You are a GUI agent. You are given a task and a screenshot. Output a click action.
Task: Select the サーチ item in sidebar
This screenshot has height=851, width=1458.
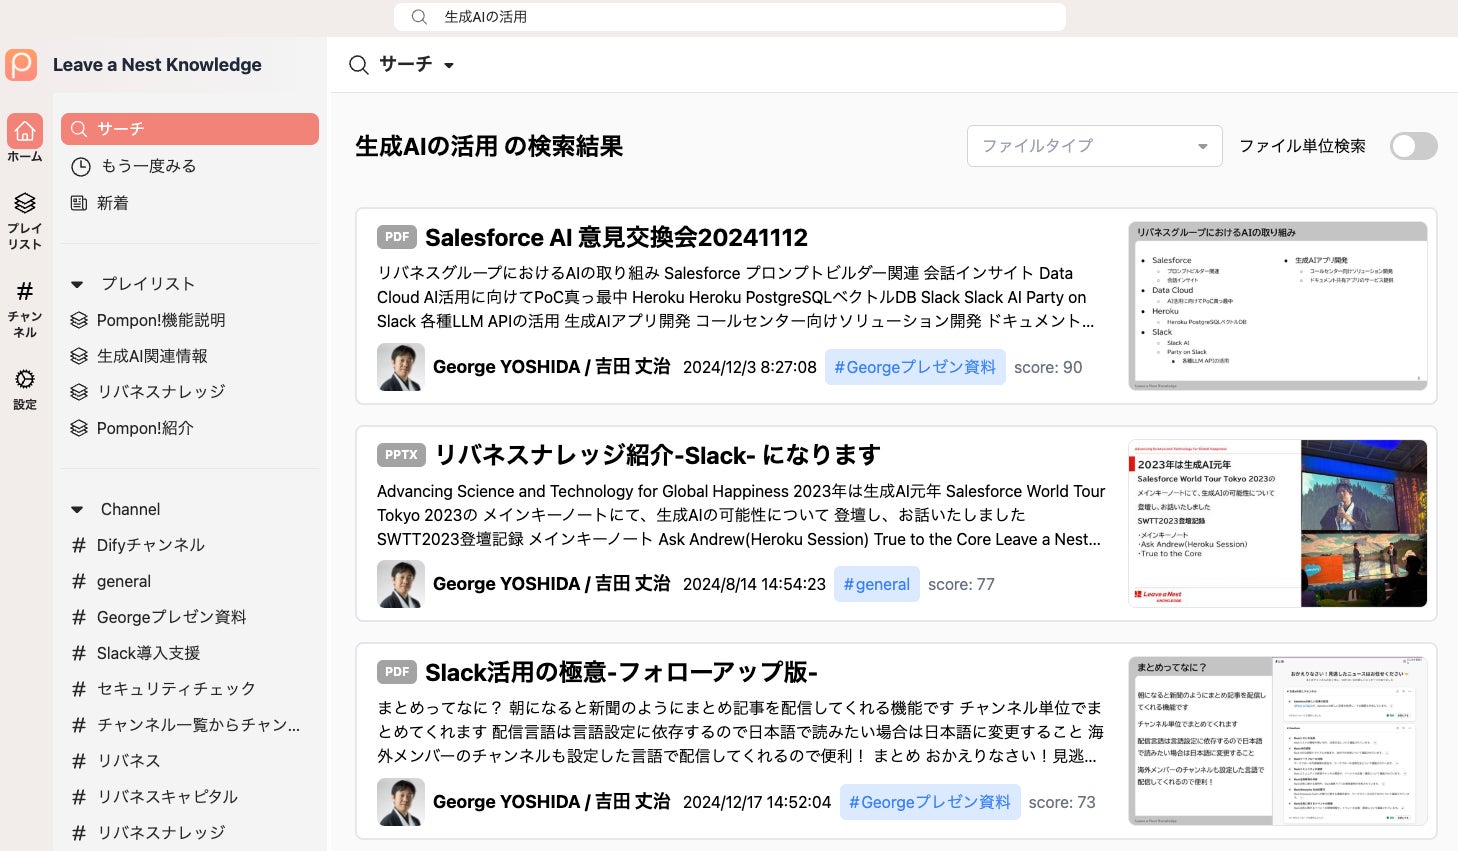pyautogui.click(x=190, y=129)
